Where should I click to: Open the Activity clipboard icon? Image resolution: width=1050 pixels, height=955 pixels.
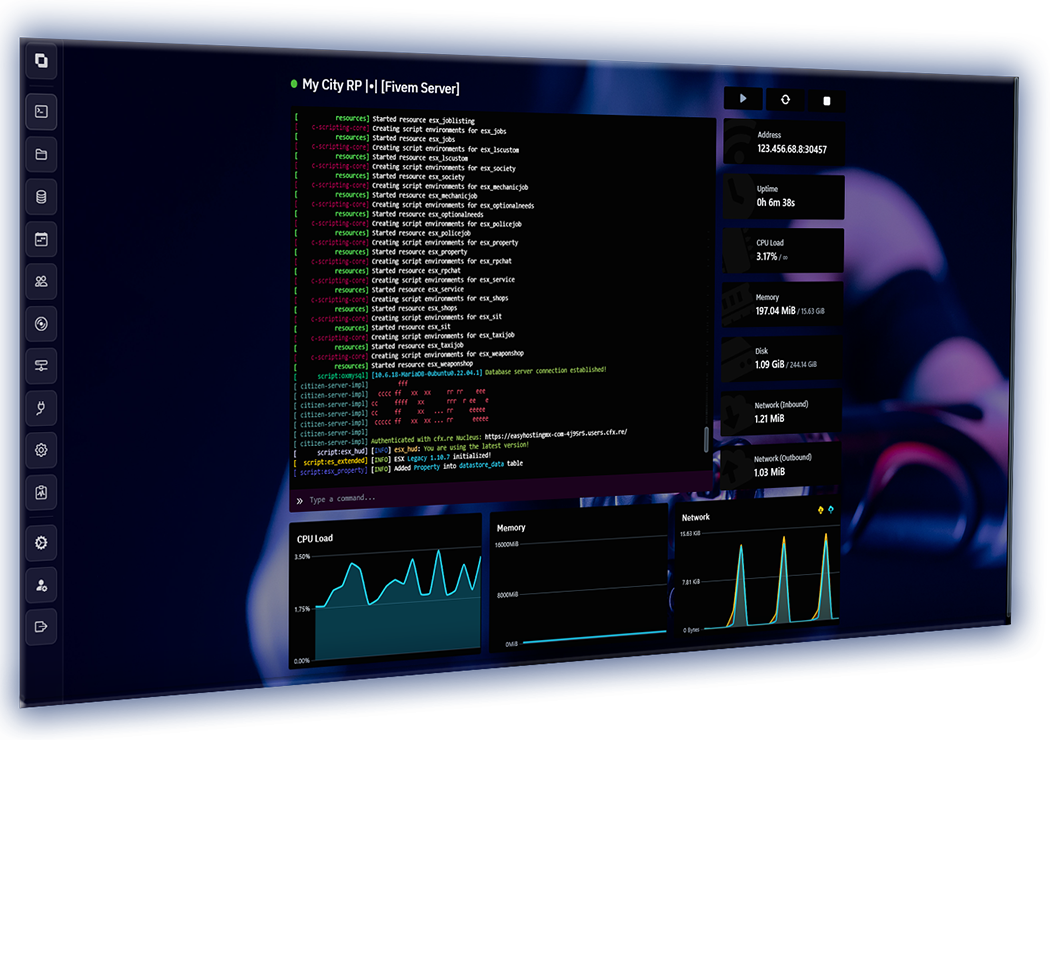point(41,492)
